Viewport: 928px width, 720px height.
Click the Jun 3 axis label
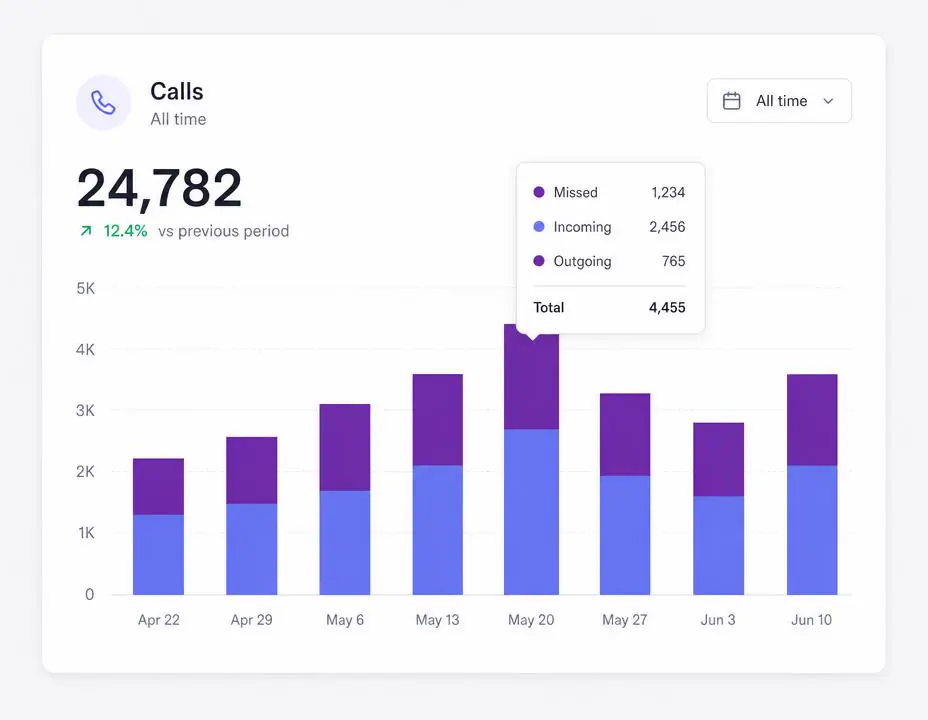(718, 619)
